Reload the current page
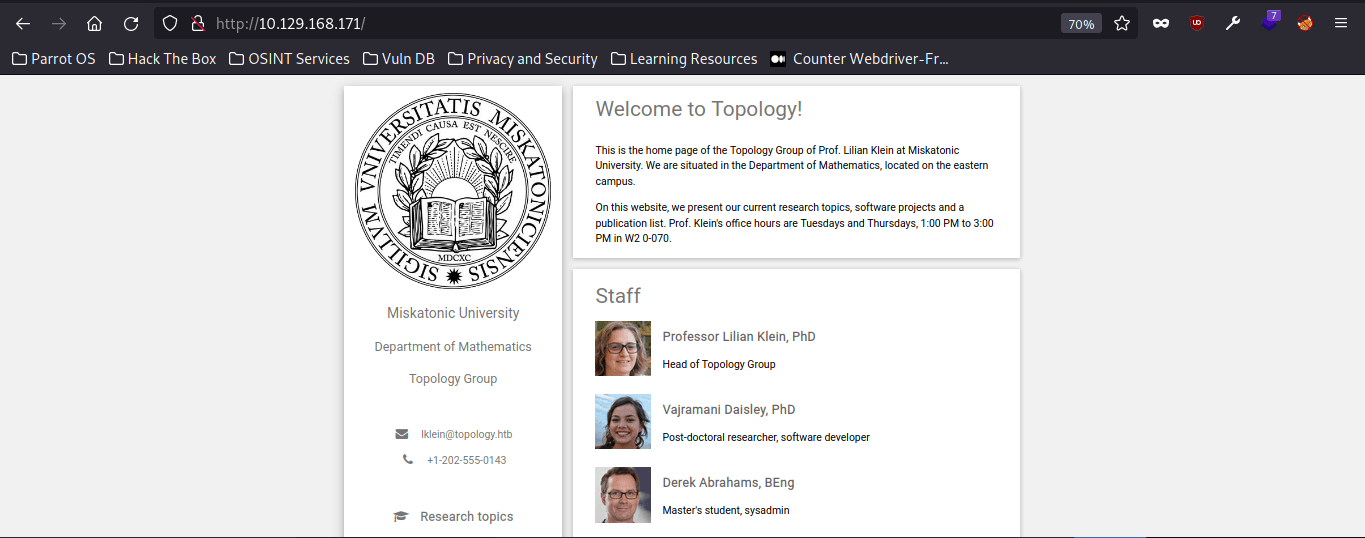Image resolution: width=1365 pixels, height=538 pixels. click(131, 23)
